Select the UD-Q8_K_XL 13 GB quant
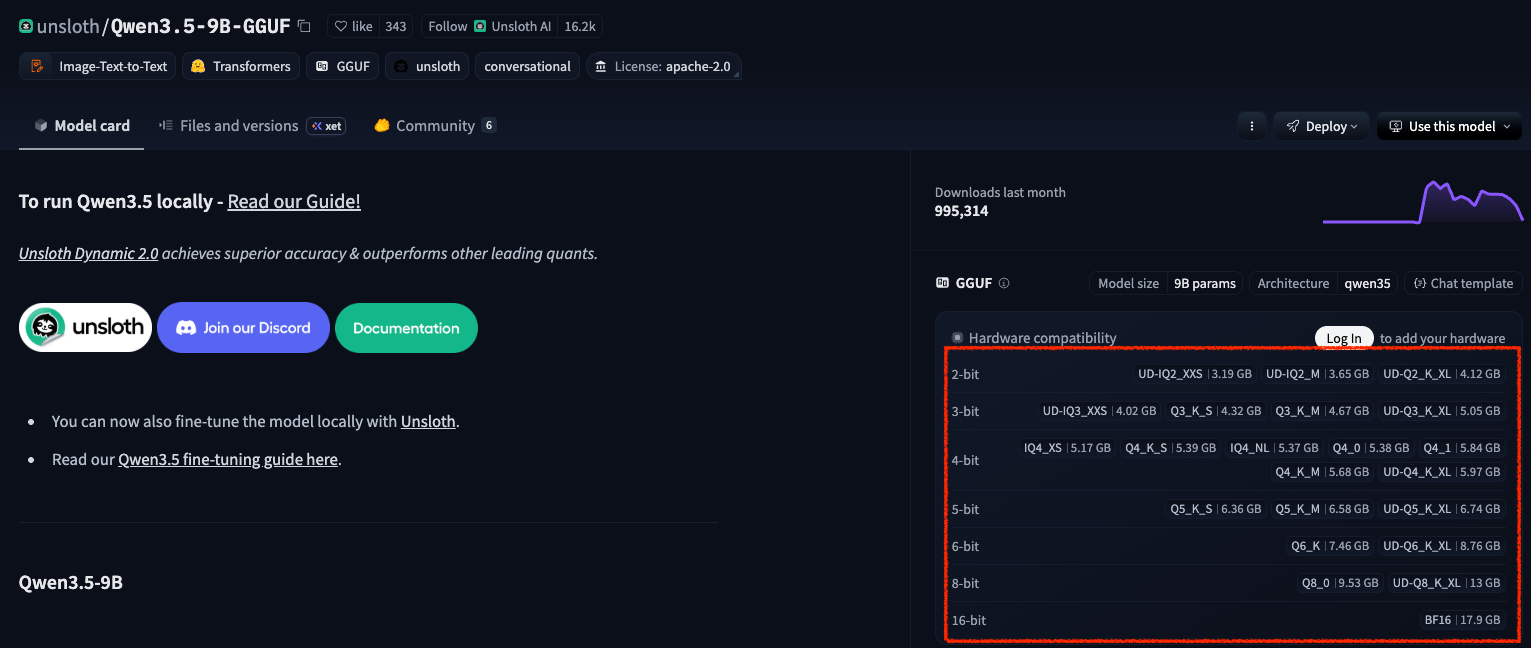The height and width of the screenshot is (648, 1531). point(1446,583)
